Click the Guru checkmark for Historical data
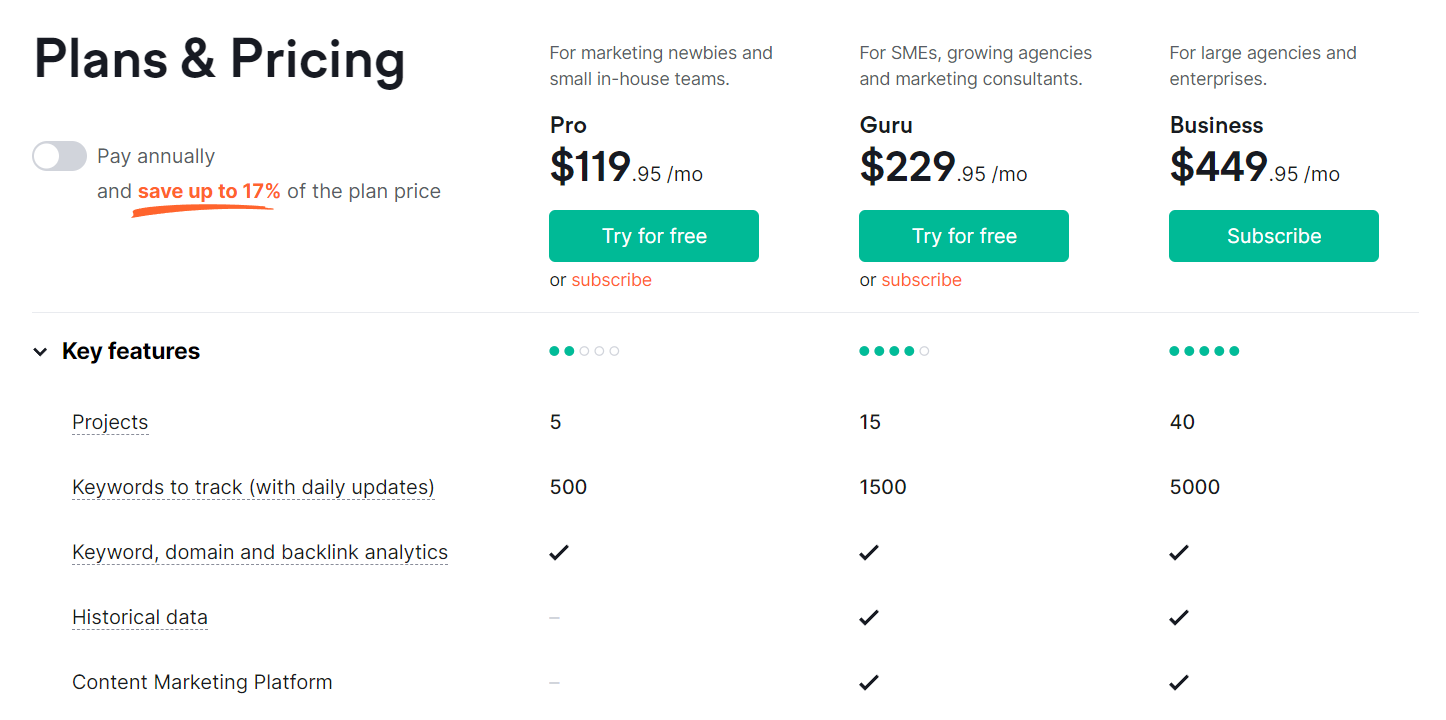Viewport: 1446px width, 720px height. [x=869, y=617]
